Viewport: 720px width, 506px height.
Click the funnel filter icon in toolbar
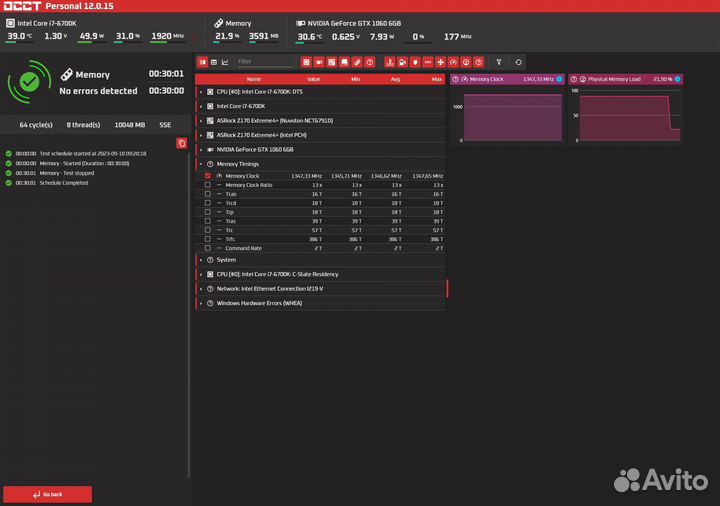point(499,62)
